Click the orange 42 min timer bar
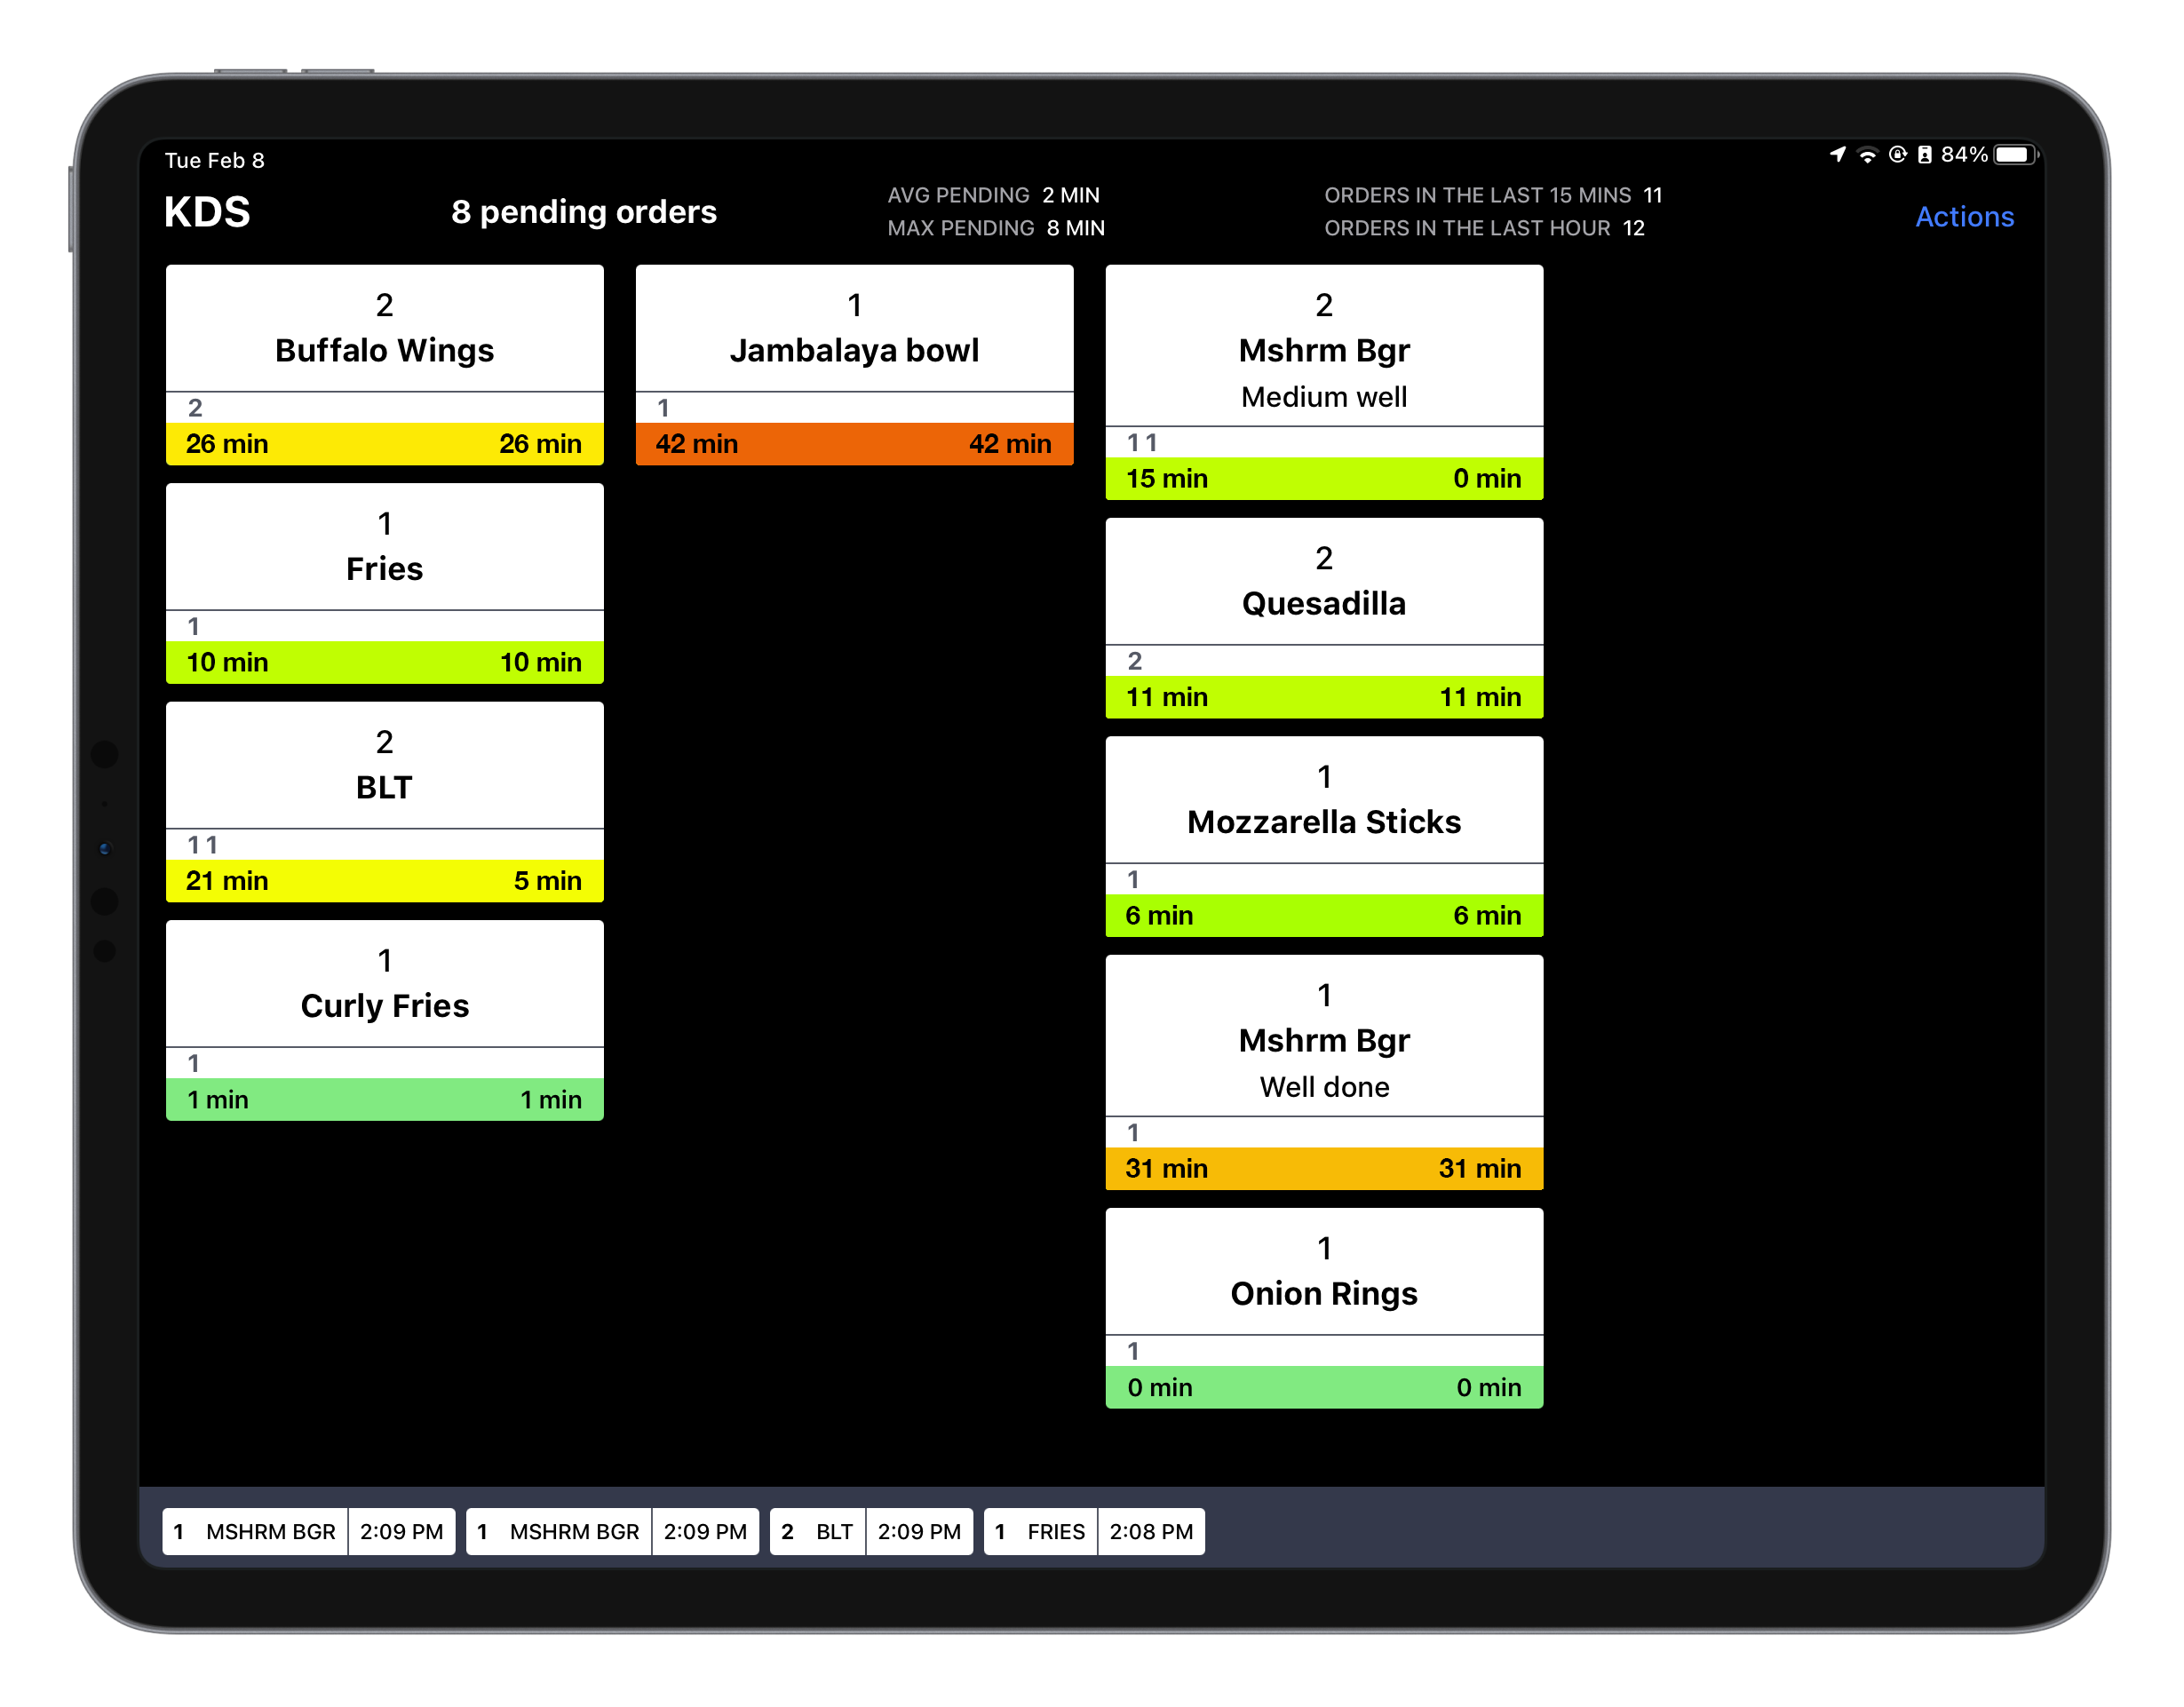Screen dimensions: 2184x1707 (854, 444)
